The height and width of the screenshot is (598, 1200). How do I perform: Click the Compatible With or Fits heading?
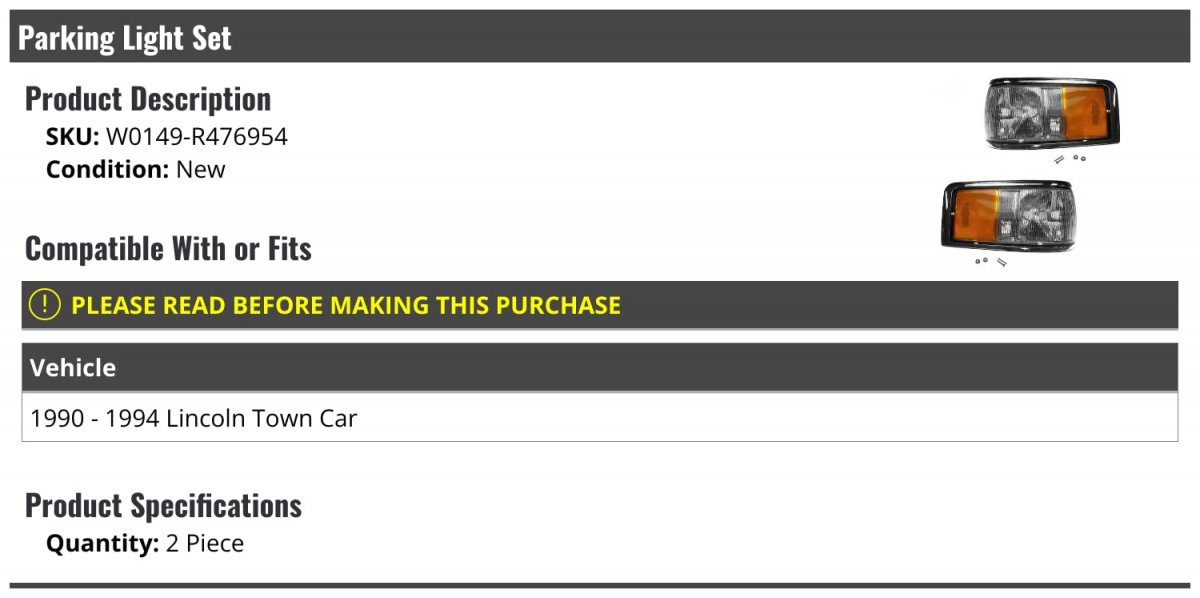click(x=168, y=248)
